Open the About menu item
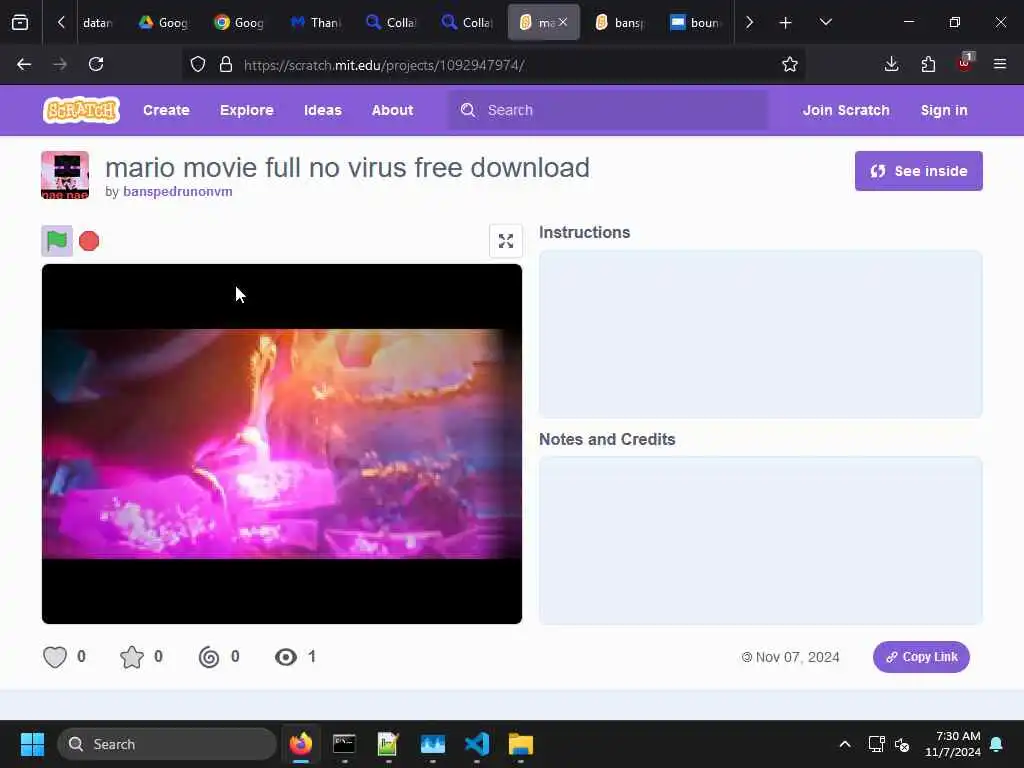 392,110
